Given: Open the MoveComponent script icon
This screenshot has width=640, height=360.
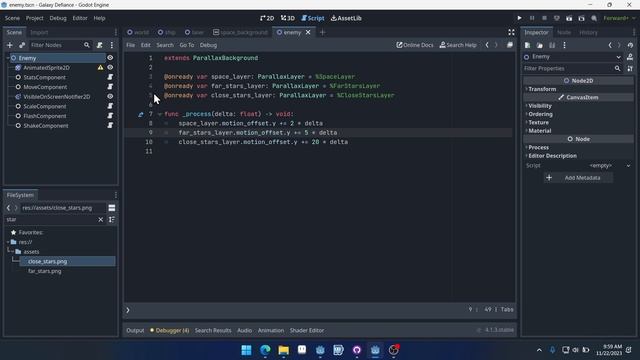Looking at the screenshot, I should pos(110,87).
